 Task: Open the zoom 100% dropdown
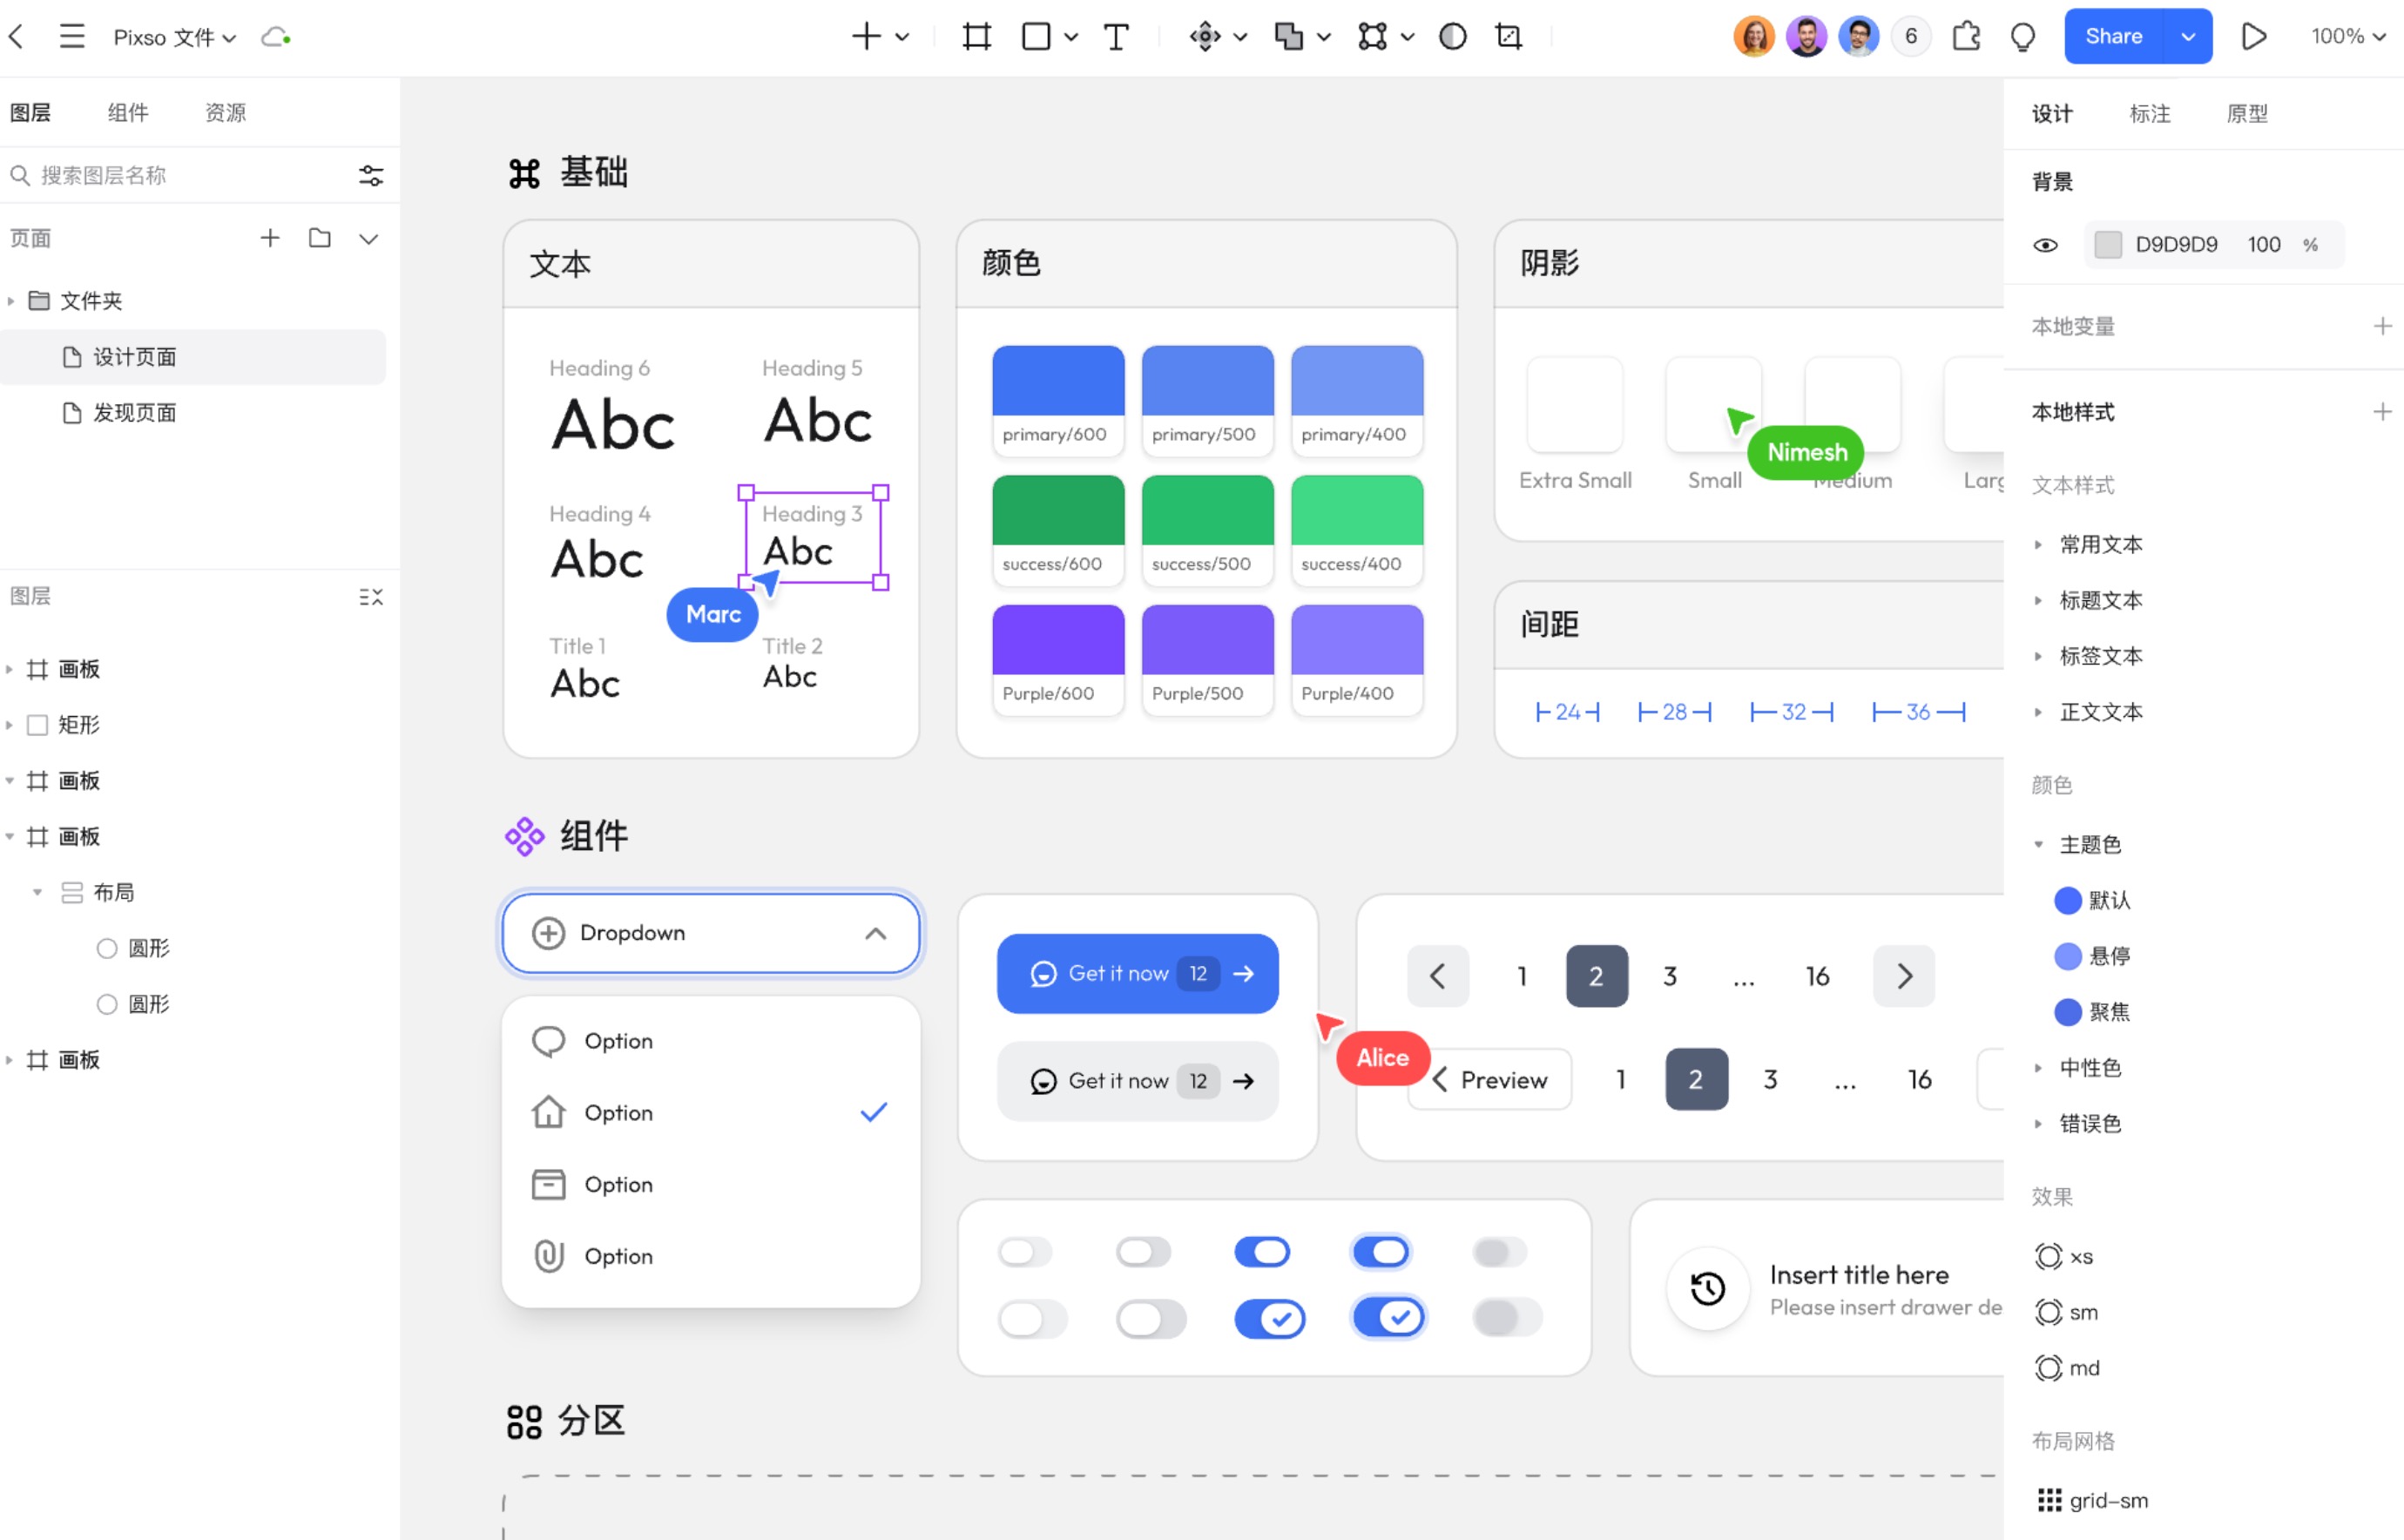(x=2347, y=37)
